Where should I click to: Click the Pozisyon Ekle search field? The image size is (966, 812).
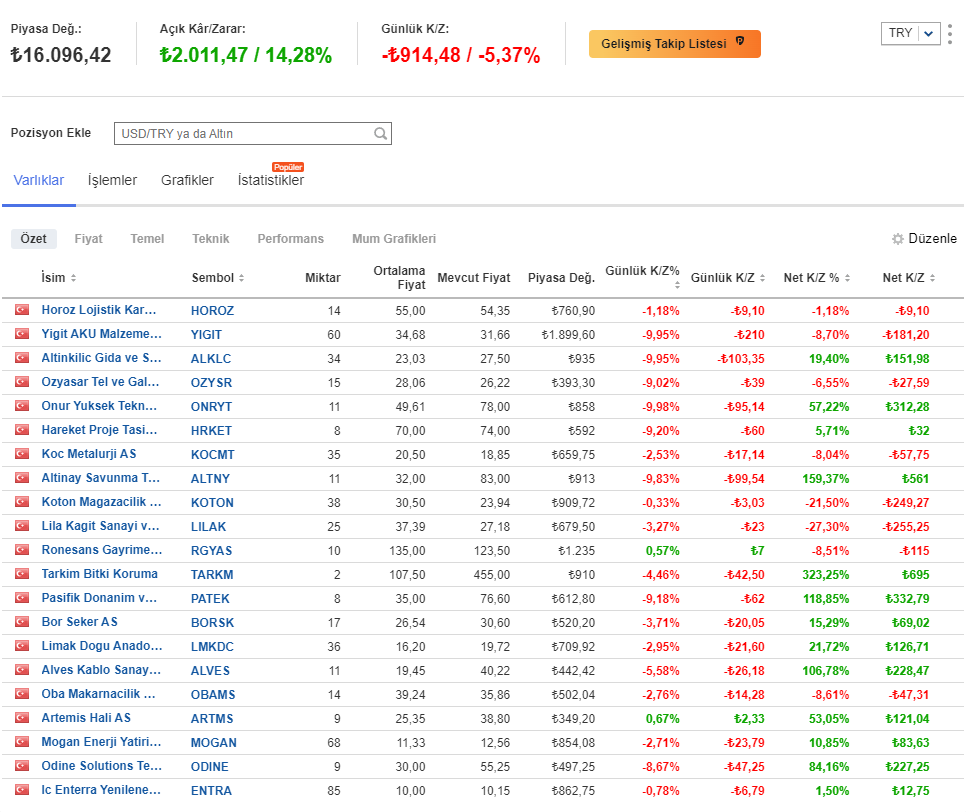[x=253, y=134]
